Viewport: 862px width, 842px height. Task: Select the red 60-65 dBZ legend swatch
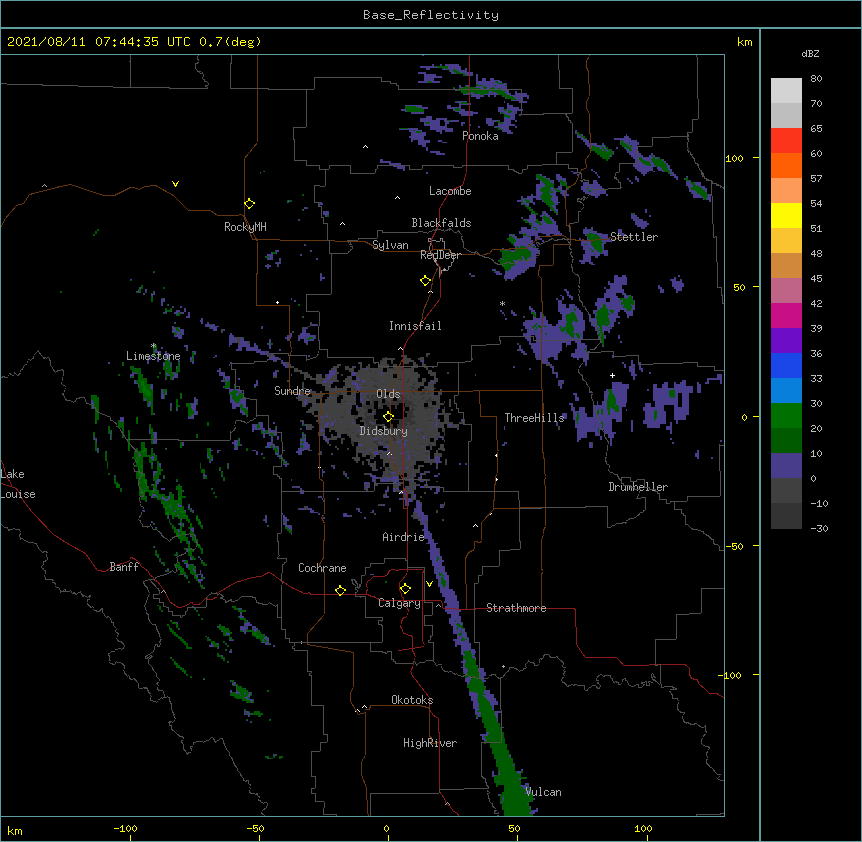pos(786,141)
